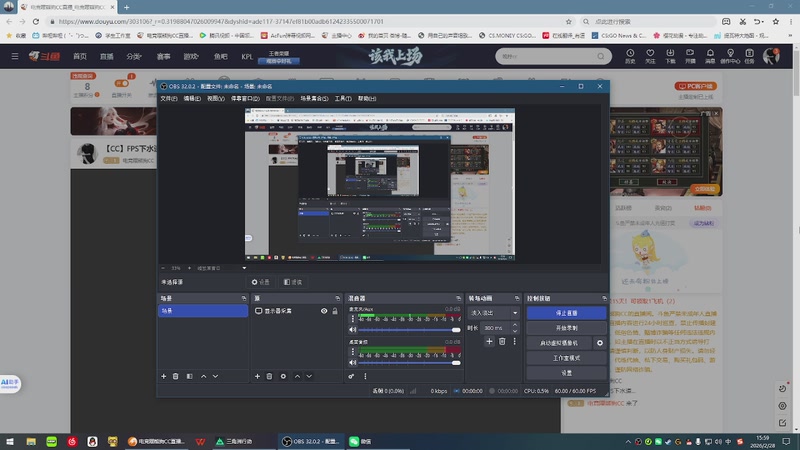Click 停止直播 stop streaming button
Image resolution: width=800 pixels, height=450 pixels.
566,313
